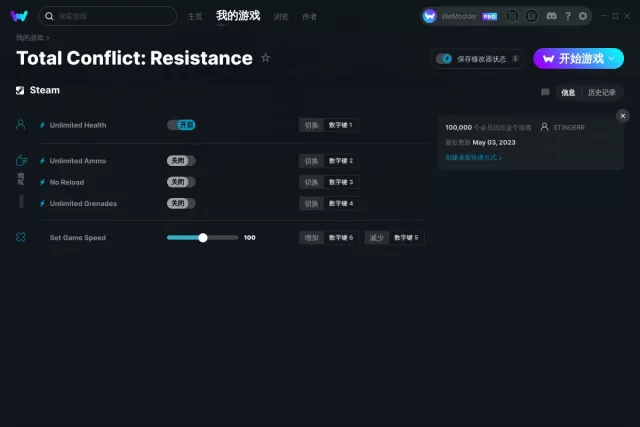The height and width of the screenshot is (427, 640).
Task: Turn on the No Reload toggle
Action: (181, 182)
